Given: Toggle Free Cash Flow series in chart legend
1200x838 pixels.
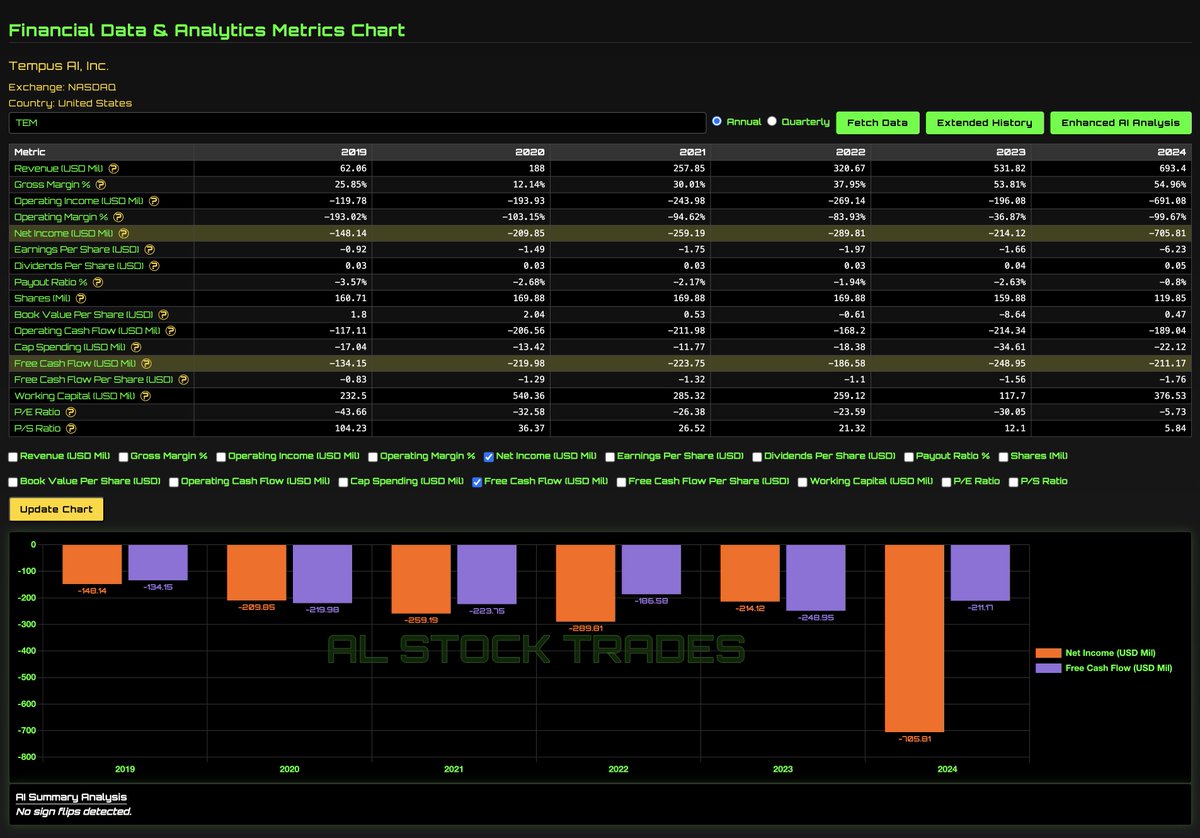Looking at the screenshot, I should (x=1104, y=667).
